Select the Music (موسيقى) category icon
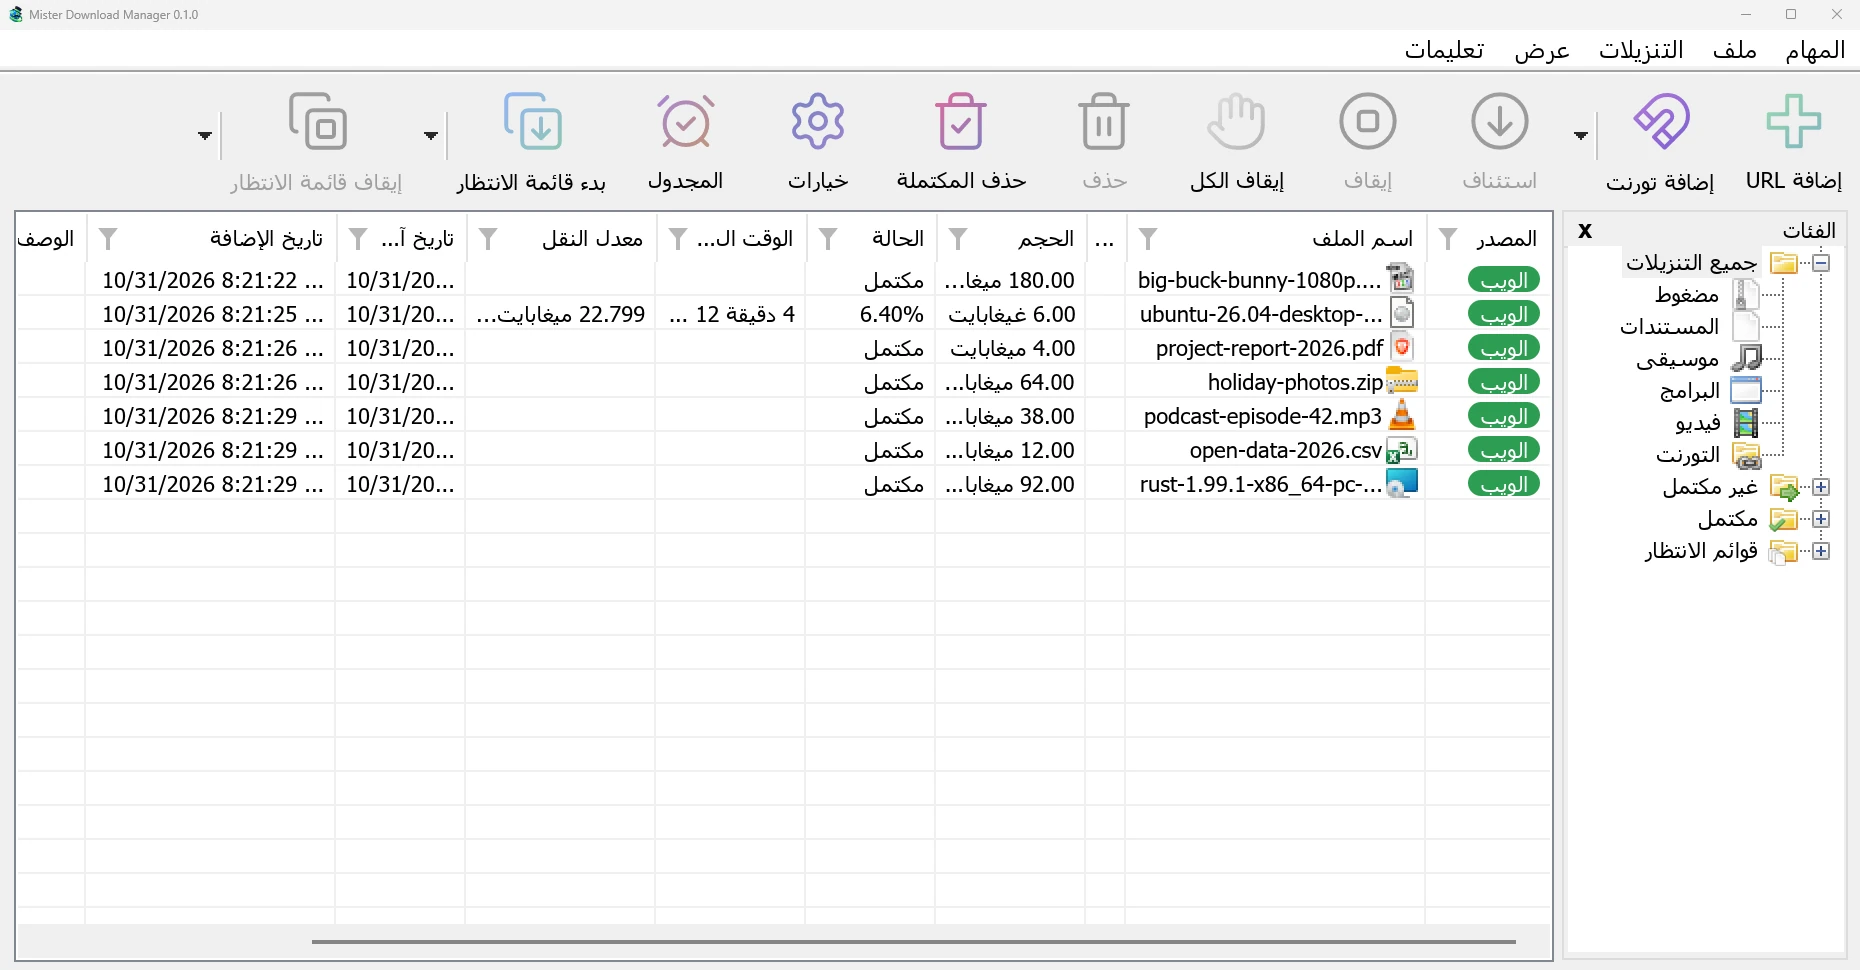Viewport: 1860px width, 970px height. coord(1746,358)
